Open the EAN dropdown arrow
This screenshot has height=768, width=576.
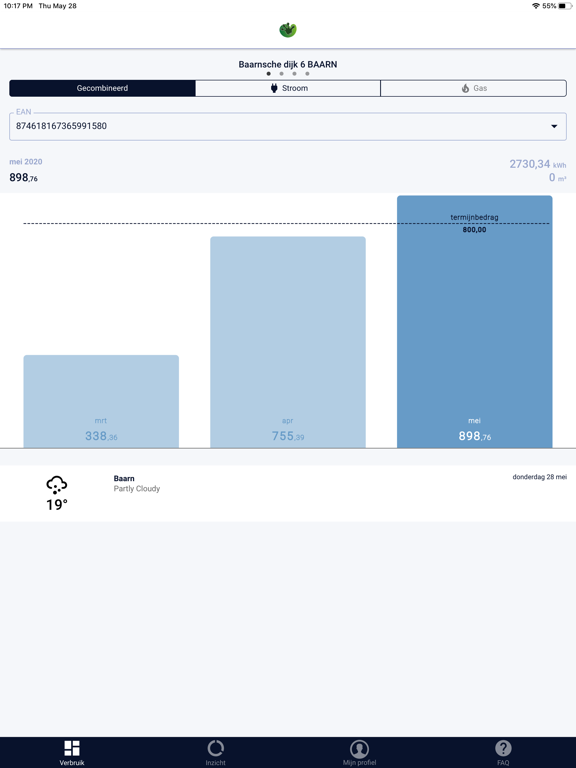[x=554, y=126]
